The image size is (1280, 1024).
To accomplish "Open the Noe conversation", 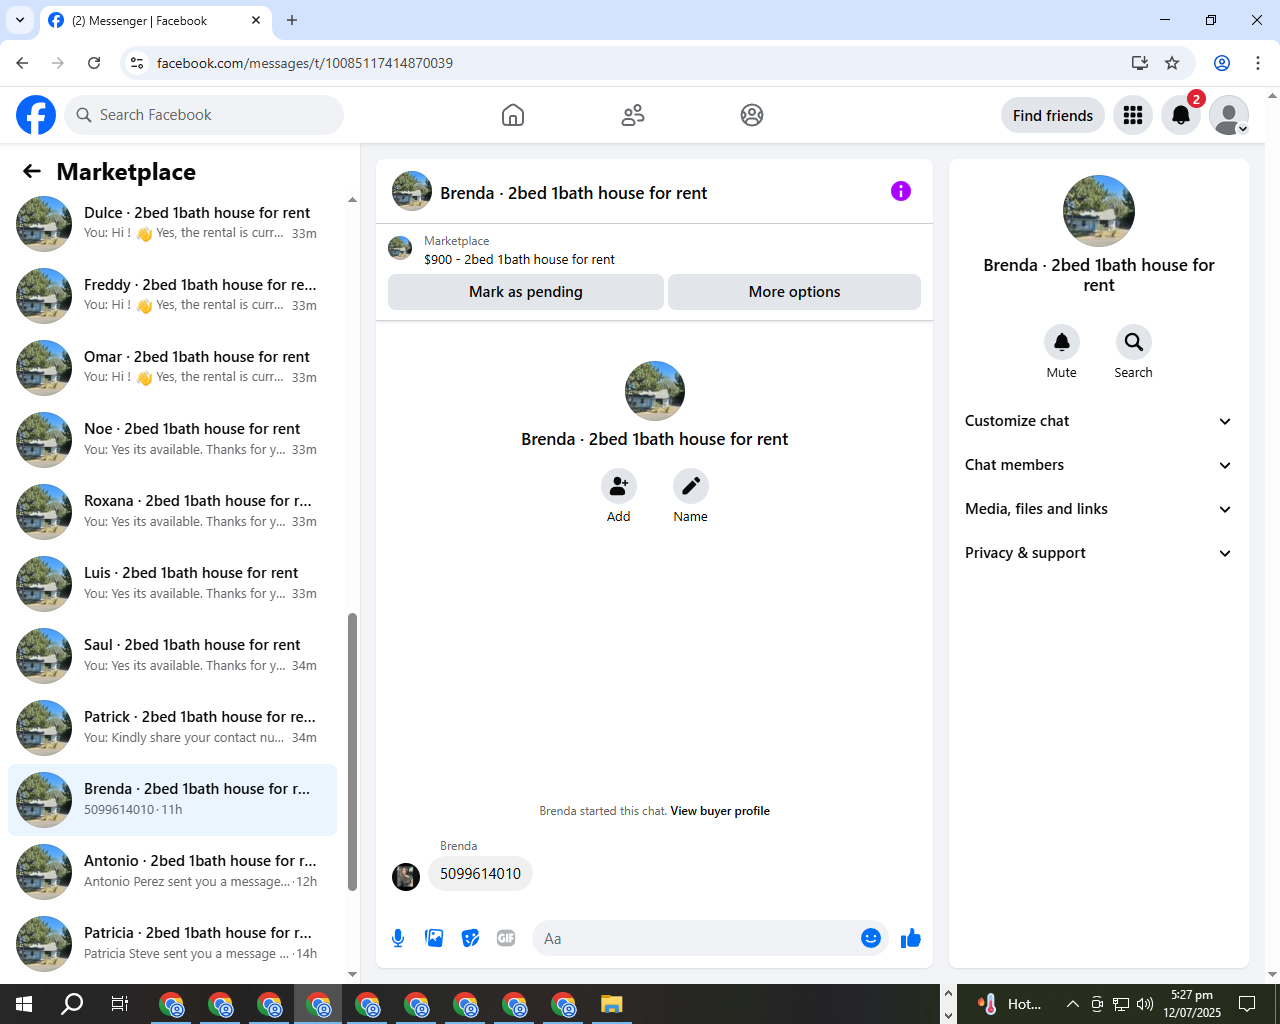I will (172, 439).
